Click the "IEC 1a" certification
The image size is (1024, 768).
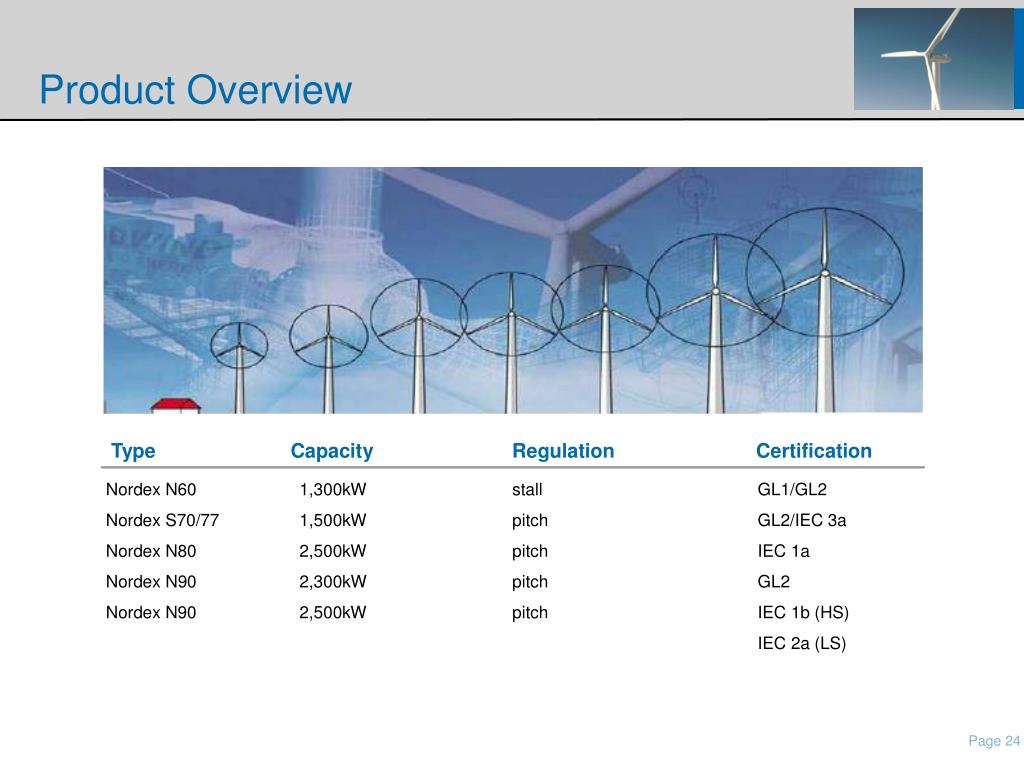(x=783, y=551)
